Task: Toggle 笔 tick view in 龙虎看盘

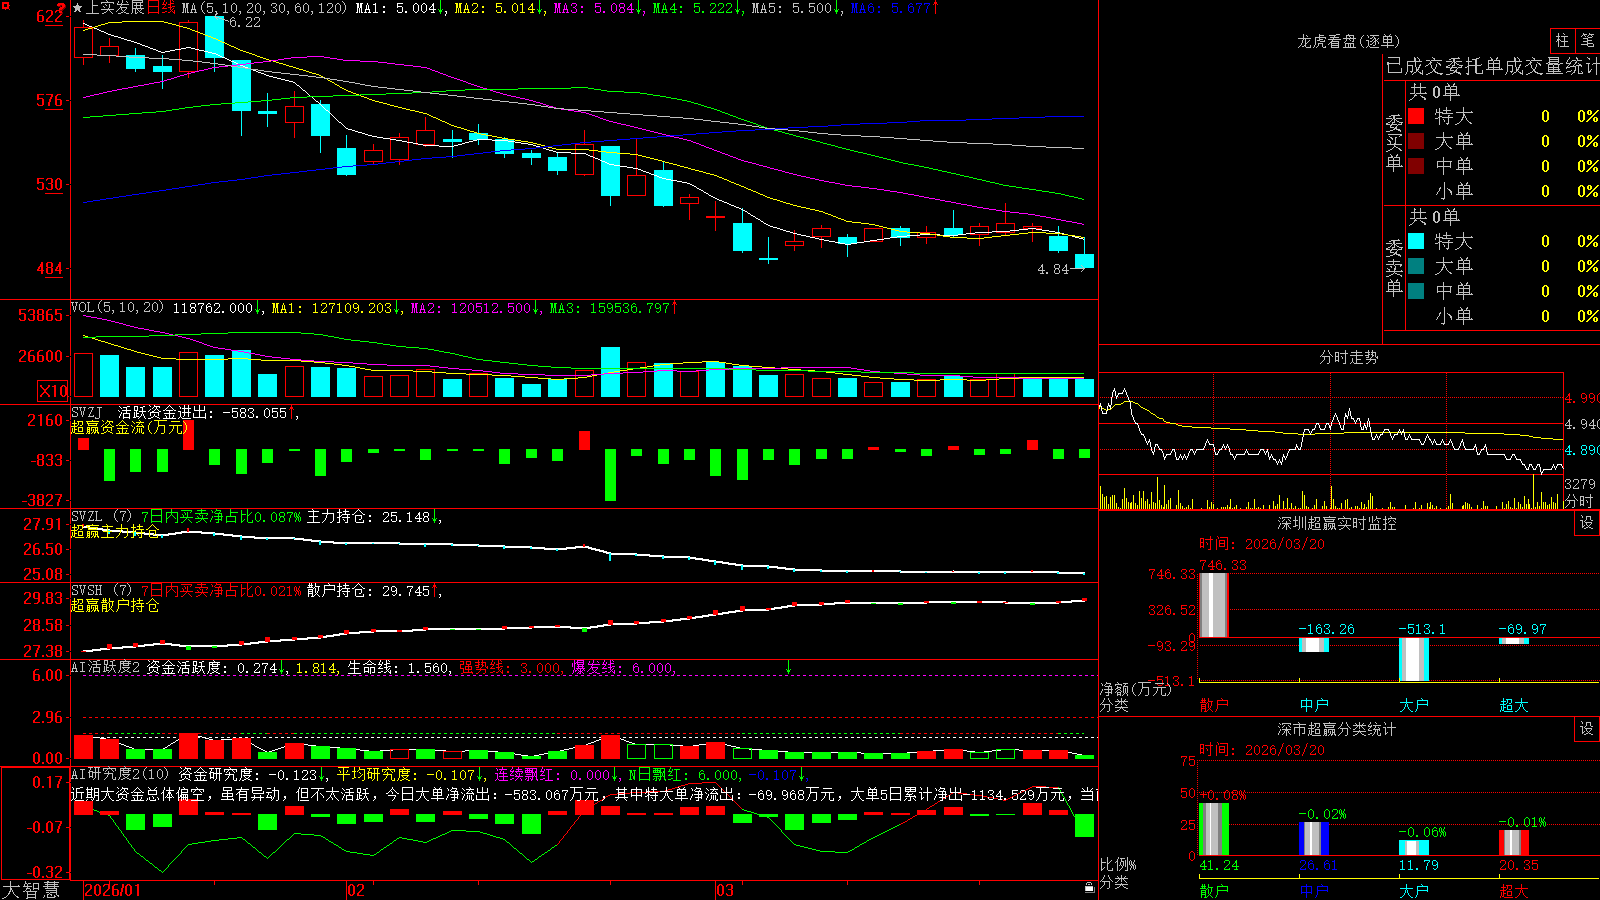Action: (1587, 41)
